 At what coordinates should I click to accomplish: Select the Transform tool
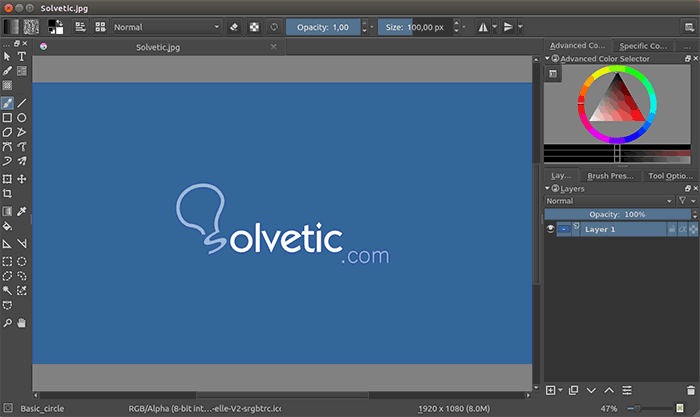(x=7, y=179)
